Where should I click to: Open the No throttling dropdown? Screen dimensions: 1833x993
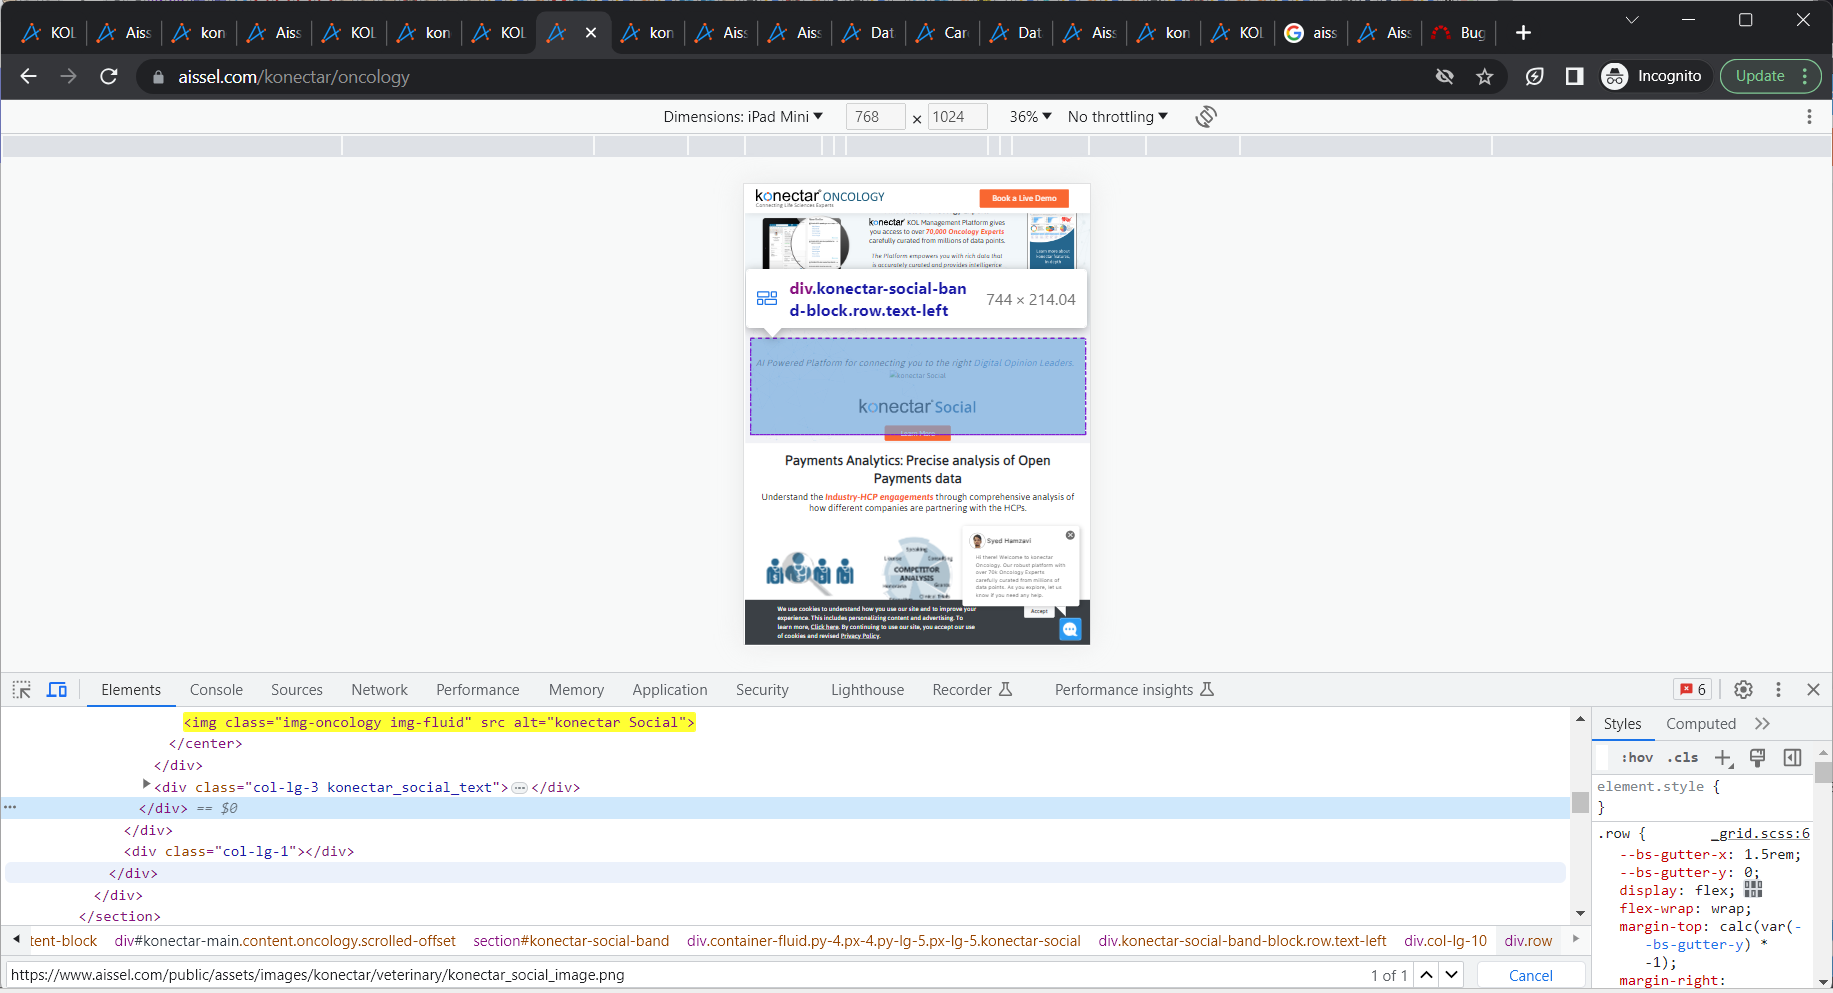(1117, 117)
